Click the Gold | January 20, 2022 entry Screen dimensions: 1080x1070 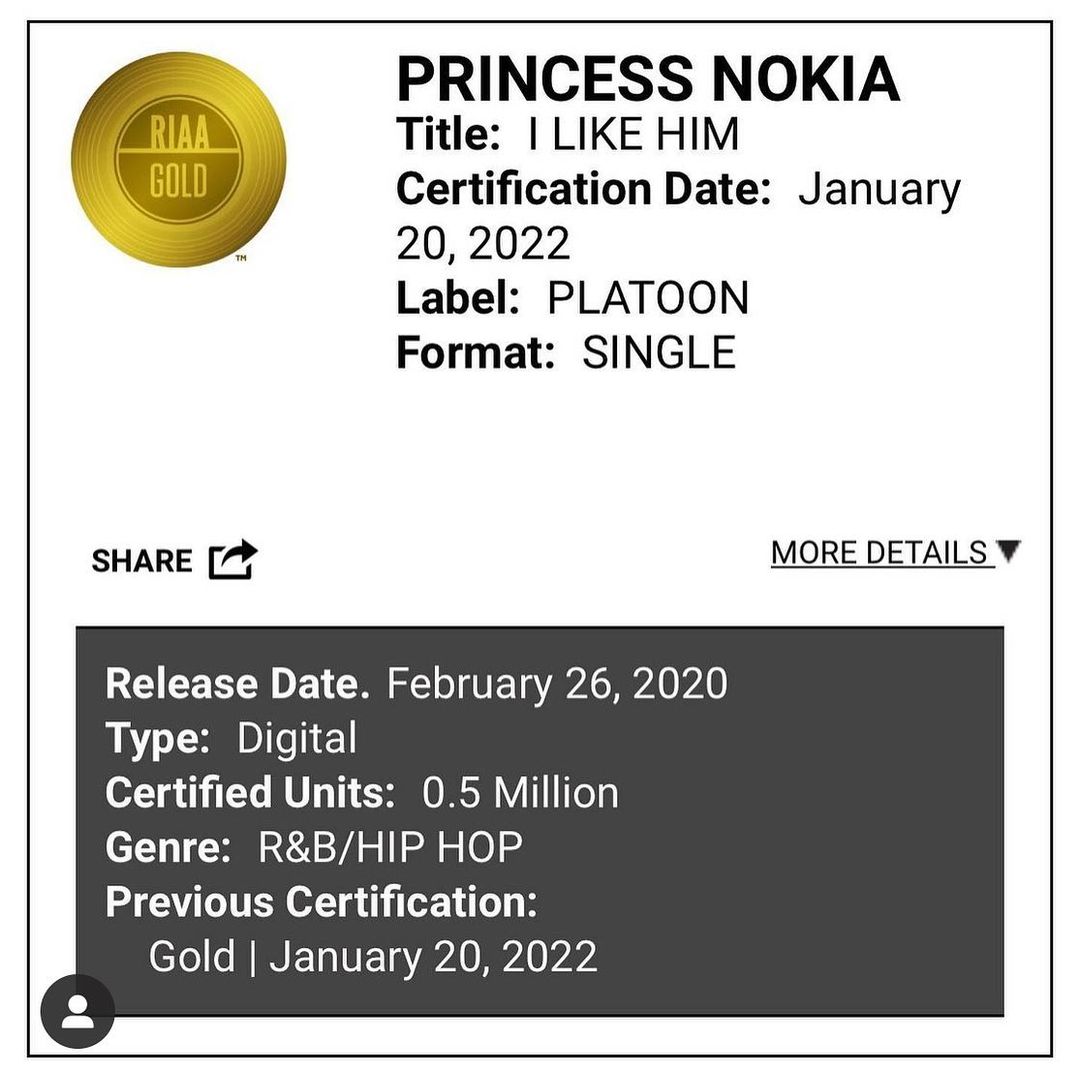click(x=373, y=956)
